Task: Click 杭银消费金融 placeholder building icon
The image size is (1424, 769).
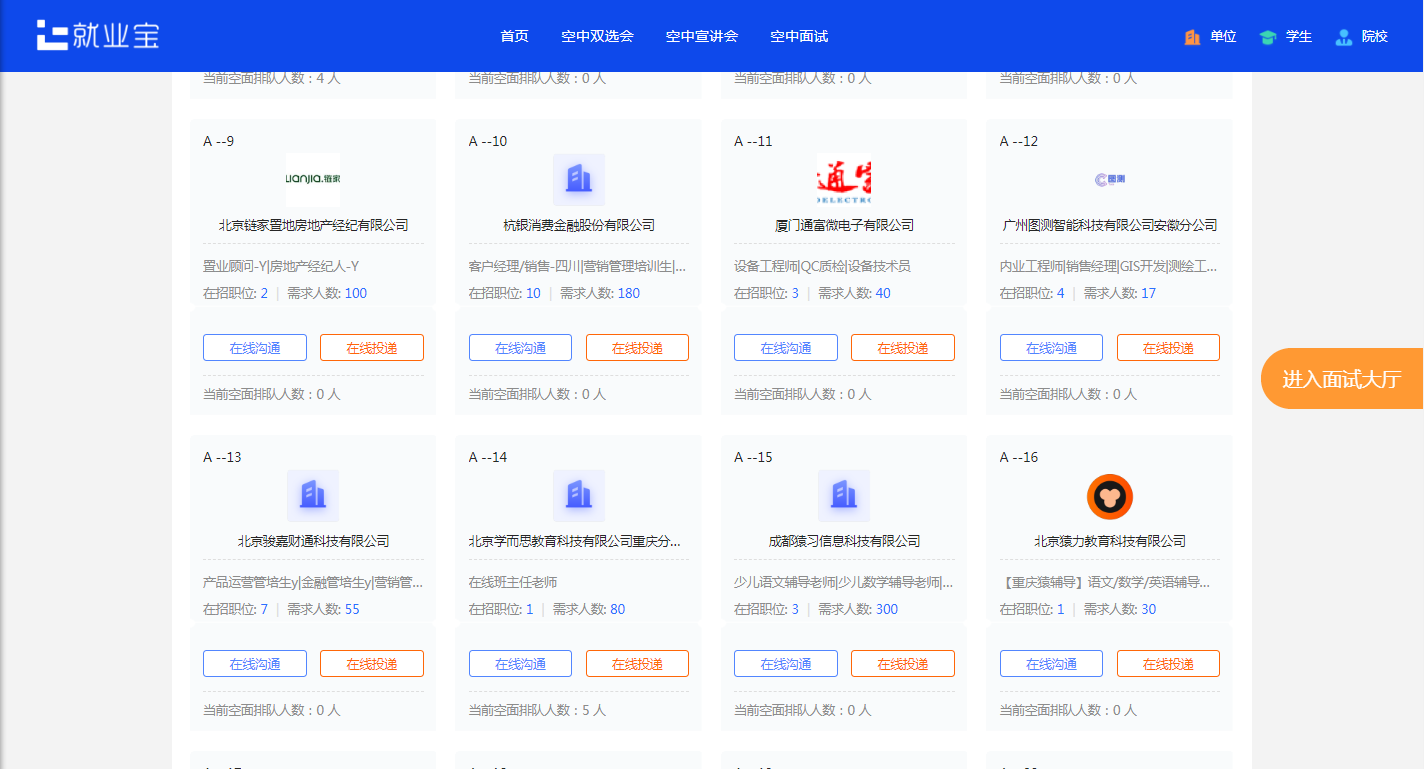Action: (x=578, y=180)
